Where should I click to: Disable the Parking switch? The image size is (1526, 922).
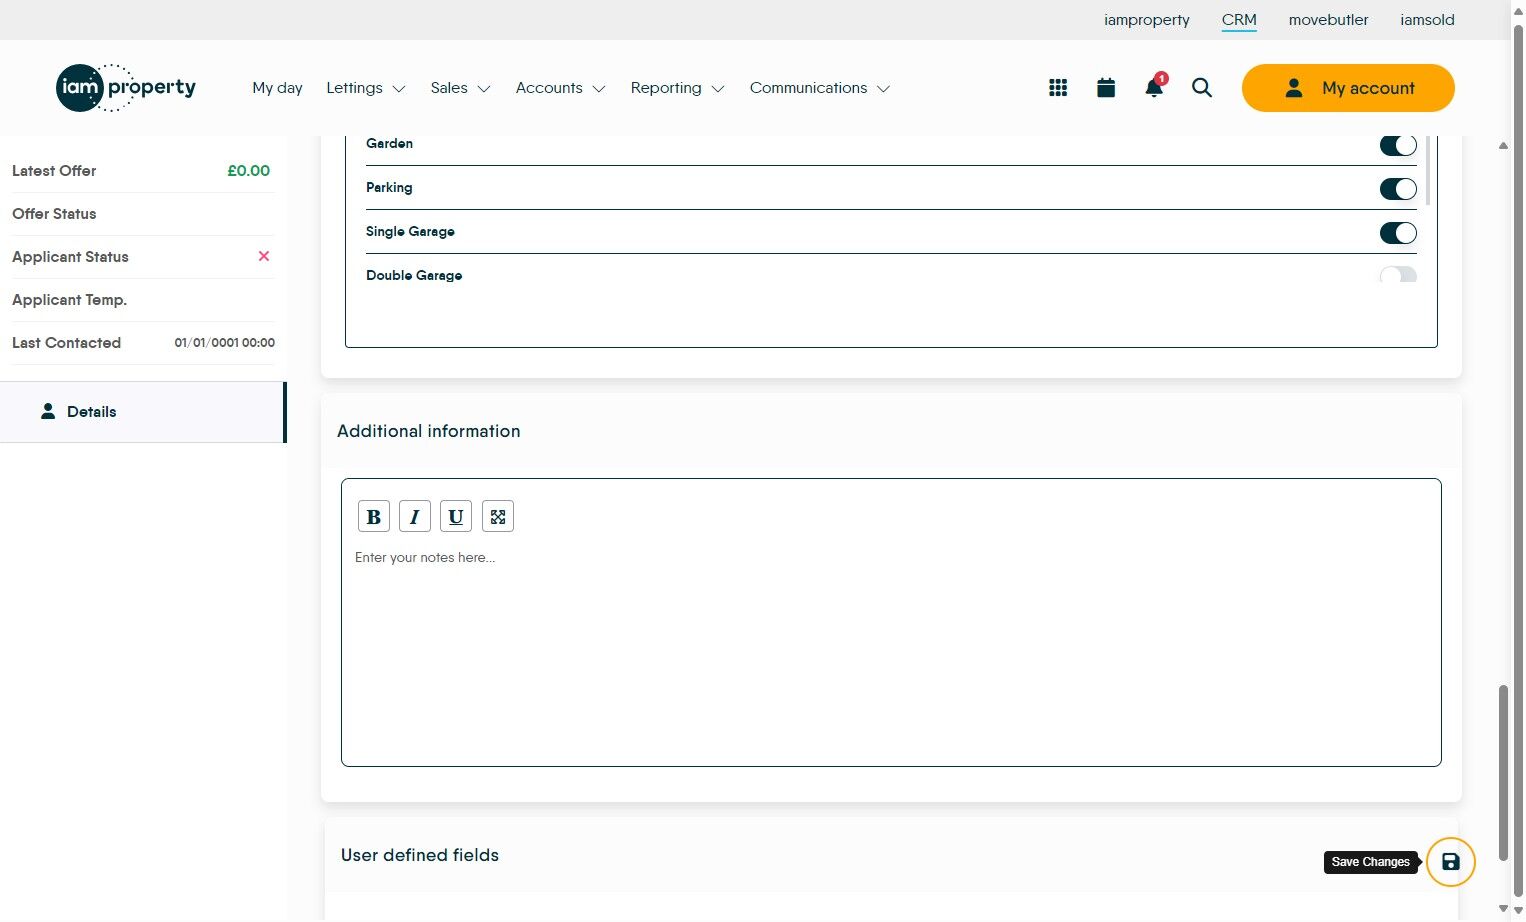pos(1398,189)
